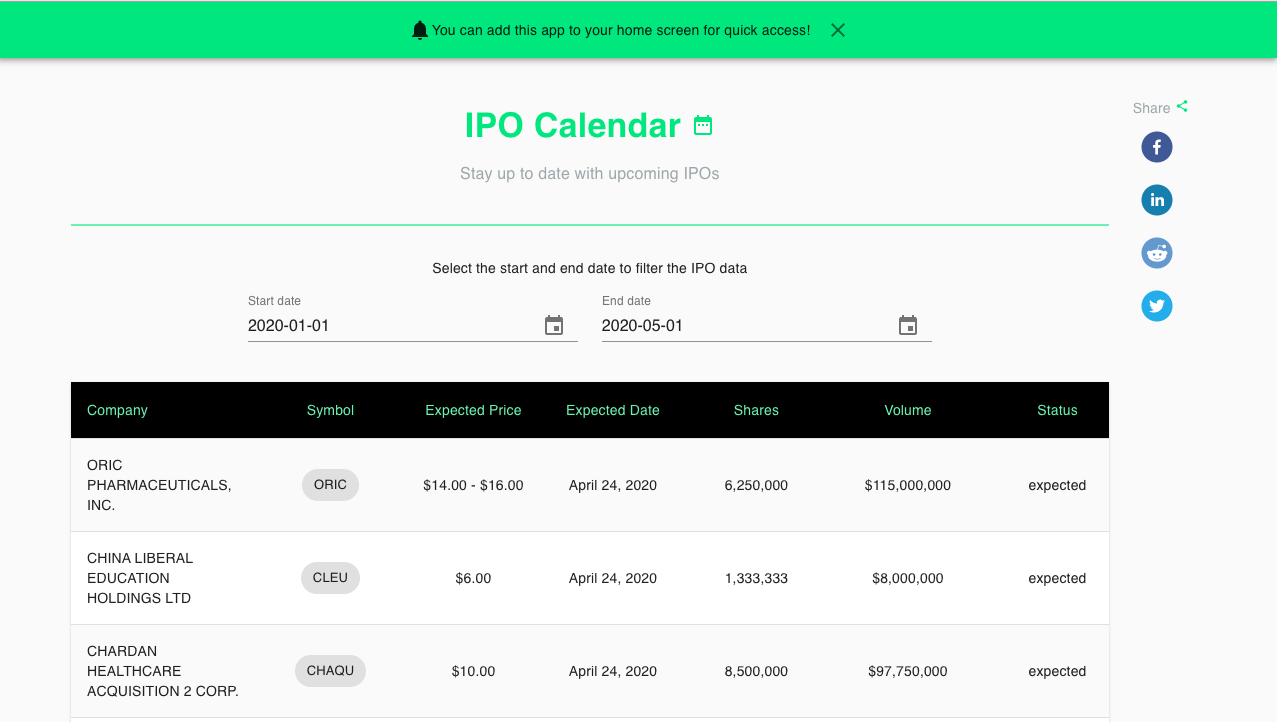Open the End date calendar picker icon
The image size is (1277, 722).
coord(908,325)
